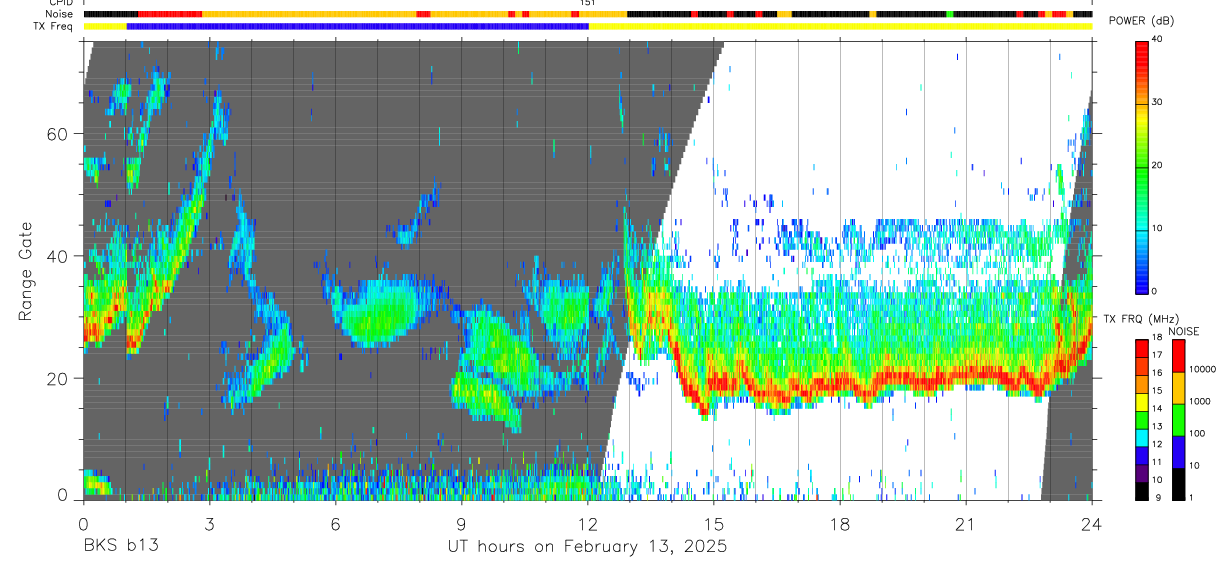
Task: Click the Range Gate y-axis title
Action: [x=25, y=272]
